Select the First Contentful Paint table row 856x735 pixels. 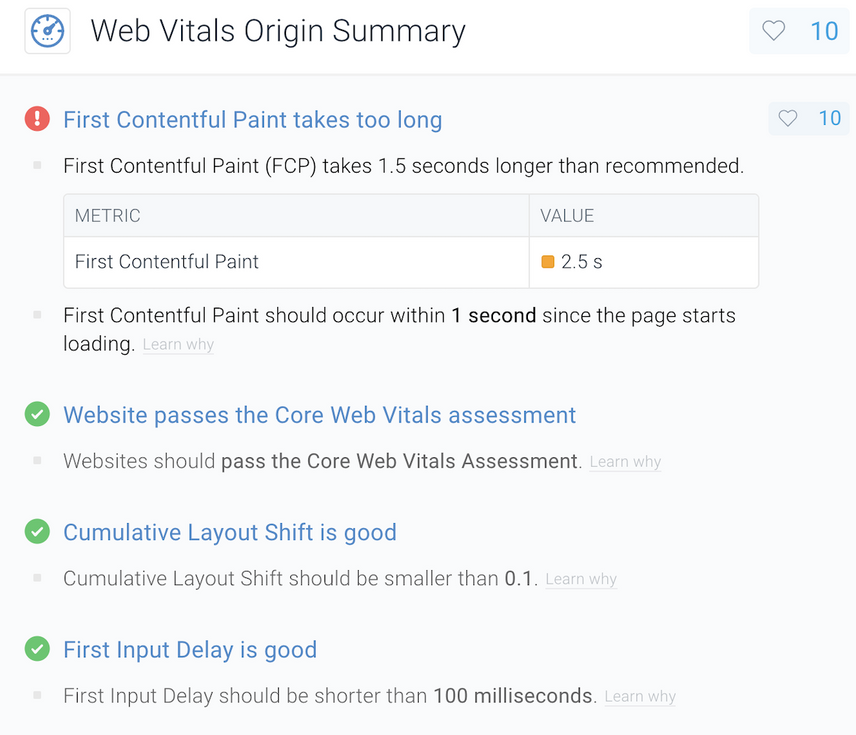[411, 262]
